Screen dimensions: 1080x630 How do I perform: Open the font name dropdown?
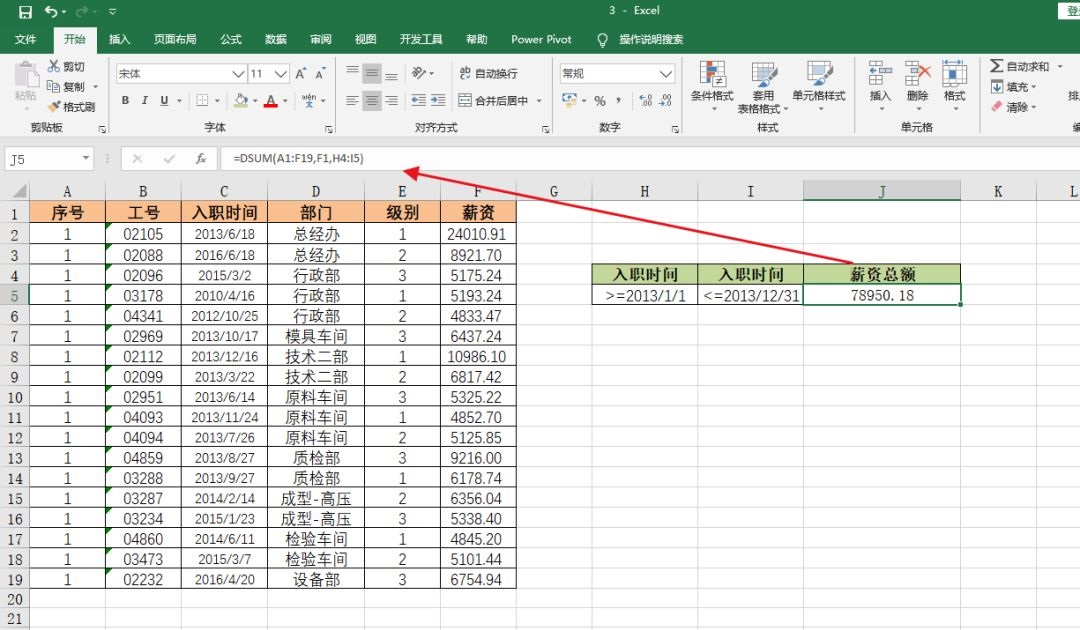coord(238,74)
